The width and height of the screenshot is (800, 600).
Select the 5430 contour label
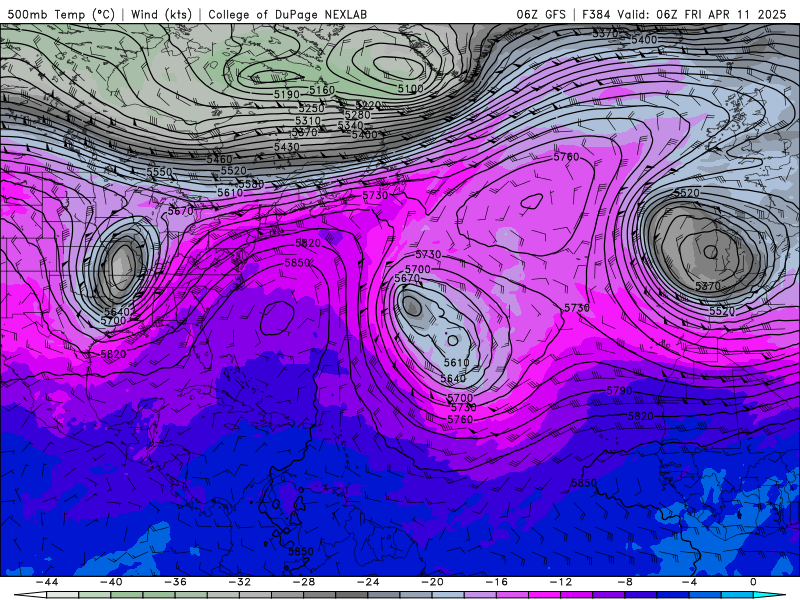point(287,146)
